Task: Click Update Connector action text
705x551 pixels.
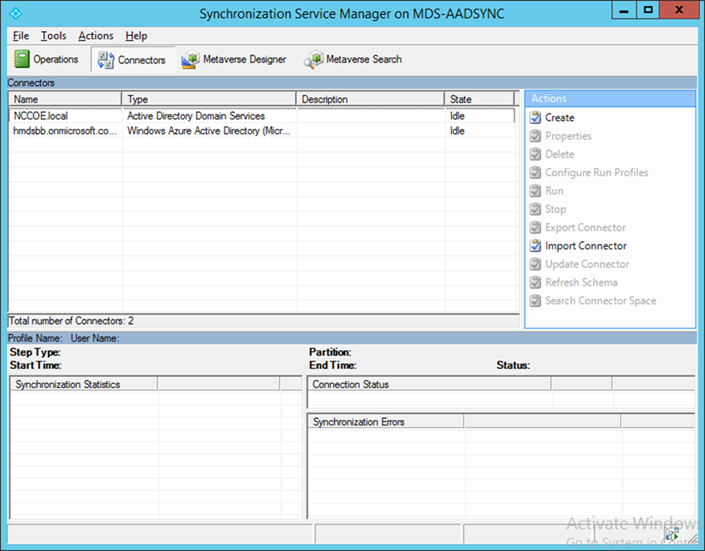Action: pyautogui.click(x=587, y=264)
